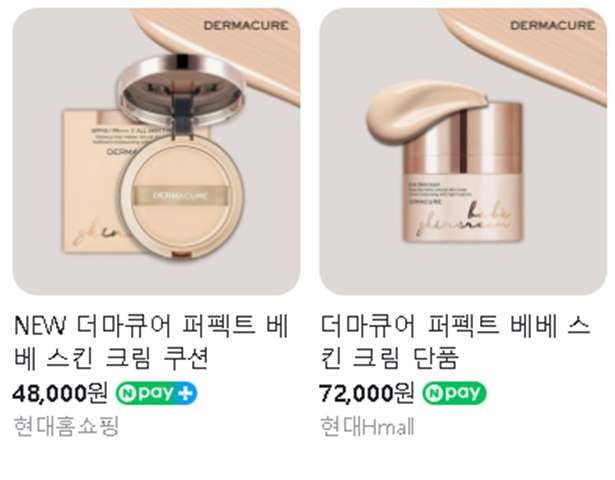Select the 48,000원 price
615x480 pixels.
point(60,393)
